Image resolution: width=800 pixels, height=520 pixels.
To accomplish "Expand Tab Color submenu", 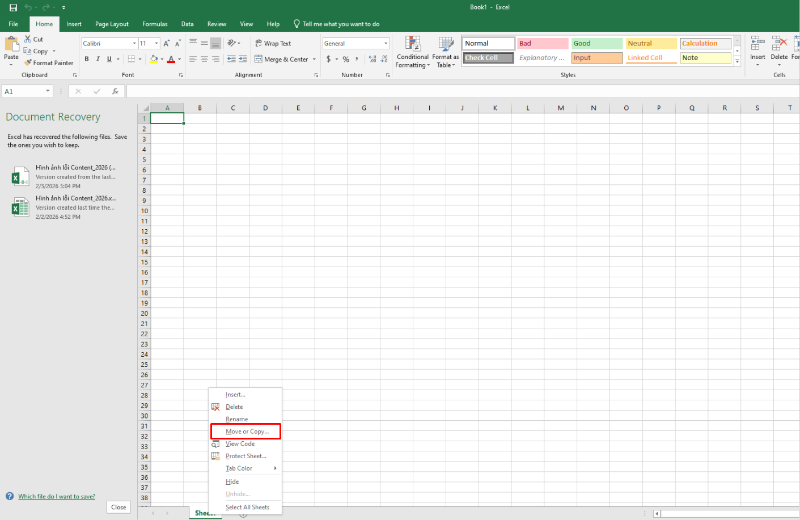I will (246, 468).
